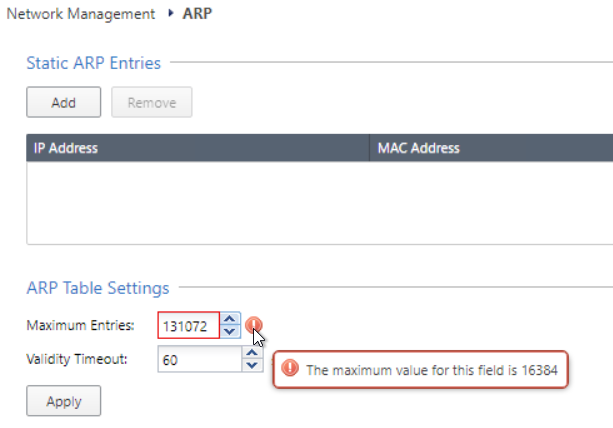This screenshot has height=428, width=613.
Task: Click the warning icon inside the tooltip
Action: pos(290,368)
